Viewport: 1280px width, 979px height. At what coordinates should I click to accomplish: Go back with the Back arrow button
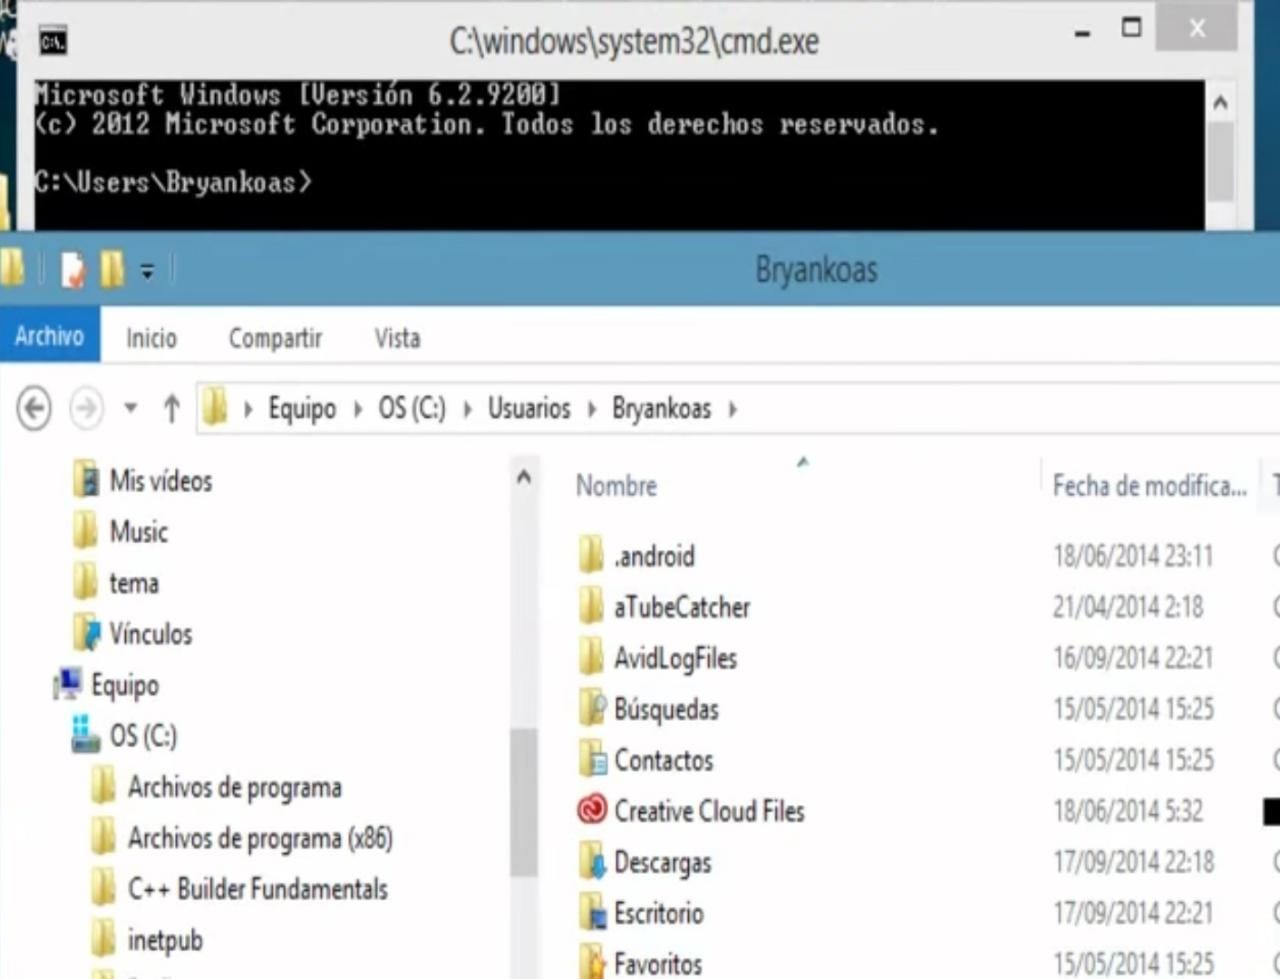[34, 408]
